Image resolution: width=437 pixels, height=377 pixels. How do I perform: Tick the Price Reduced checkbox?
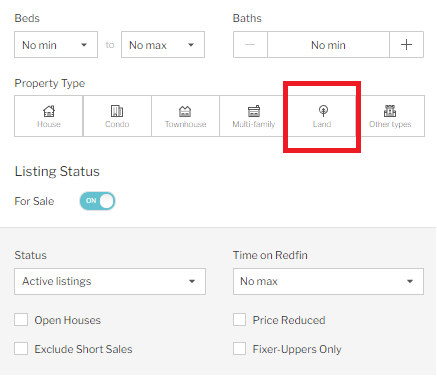point(239,320)
